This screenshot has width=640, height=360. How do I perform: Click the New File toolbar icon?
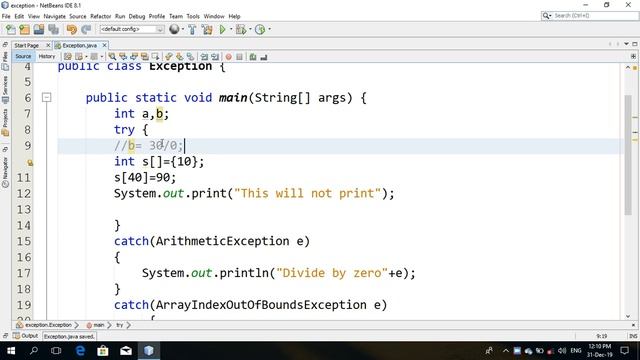pyautogui.click(x=11, y=29)
